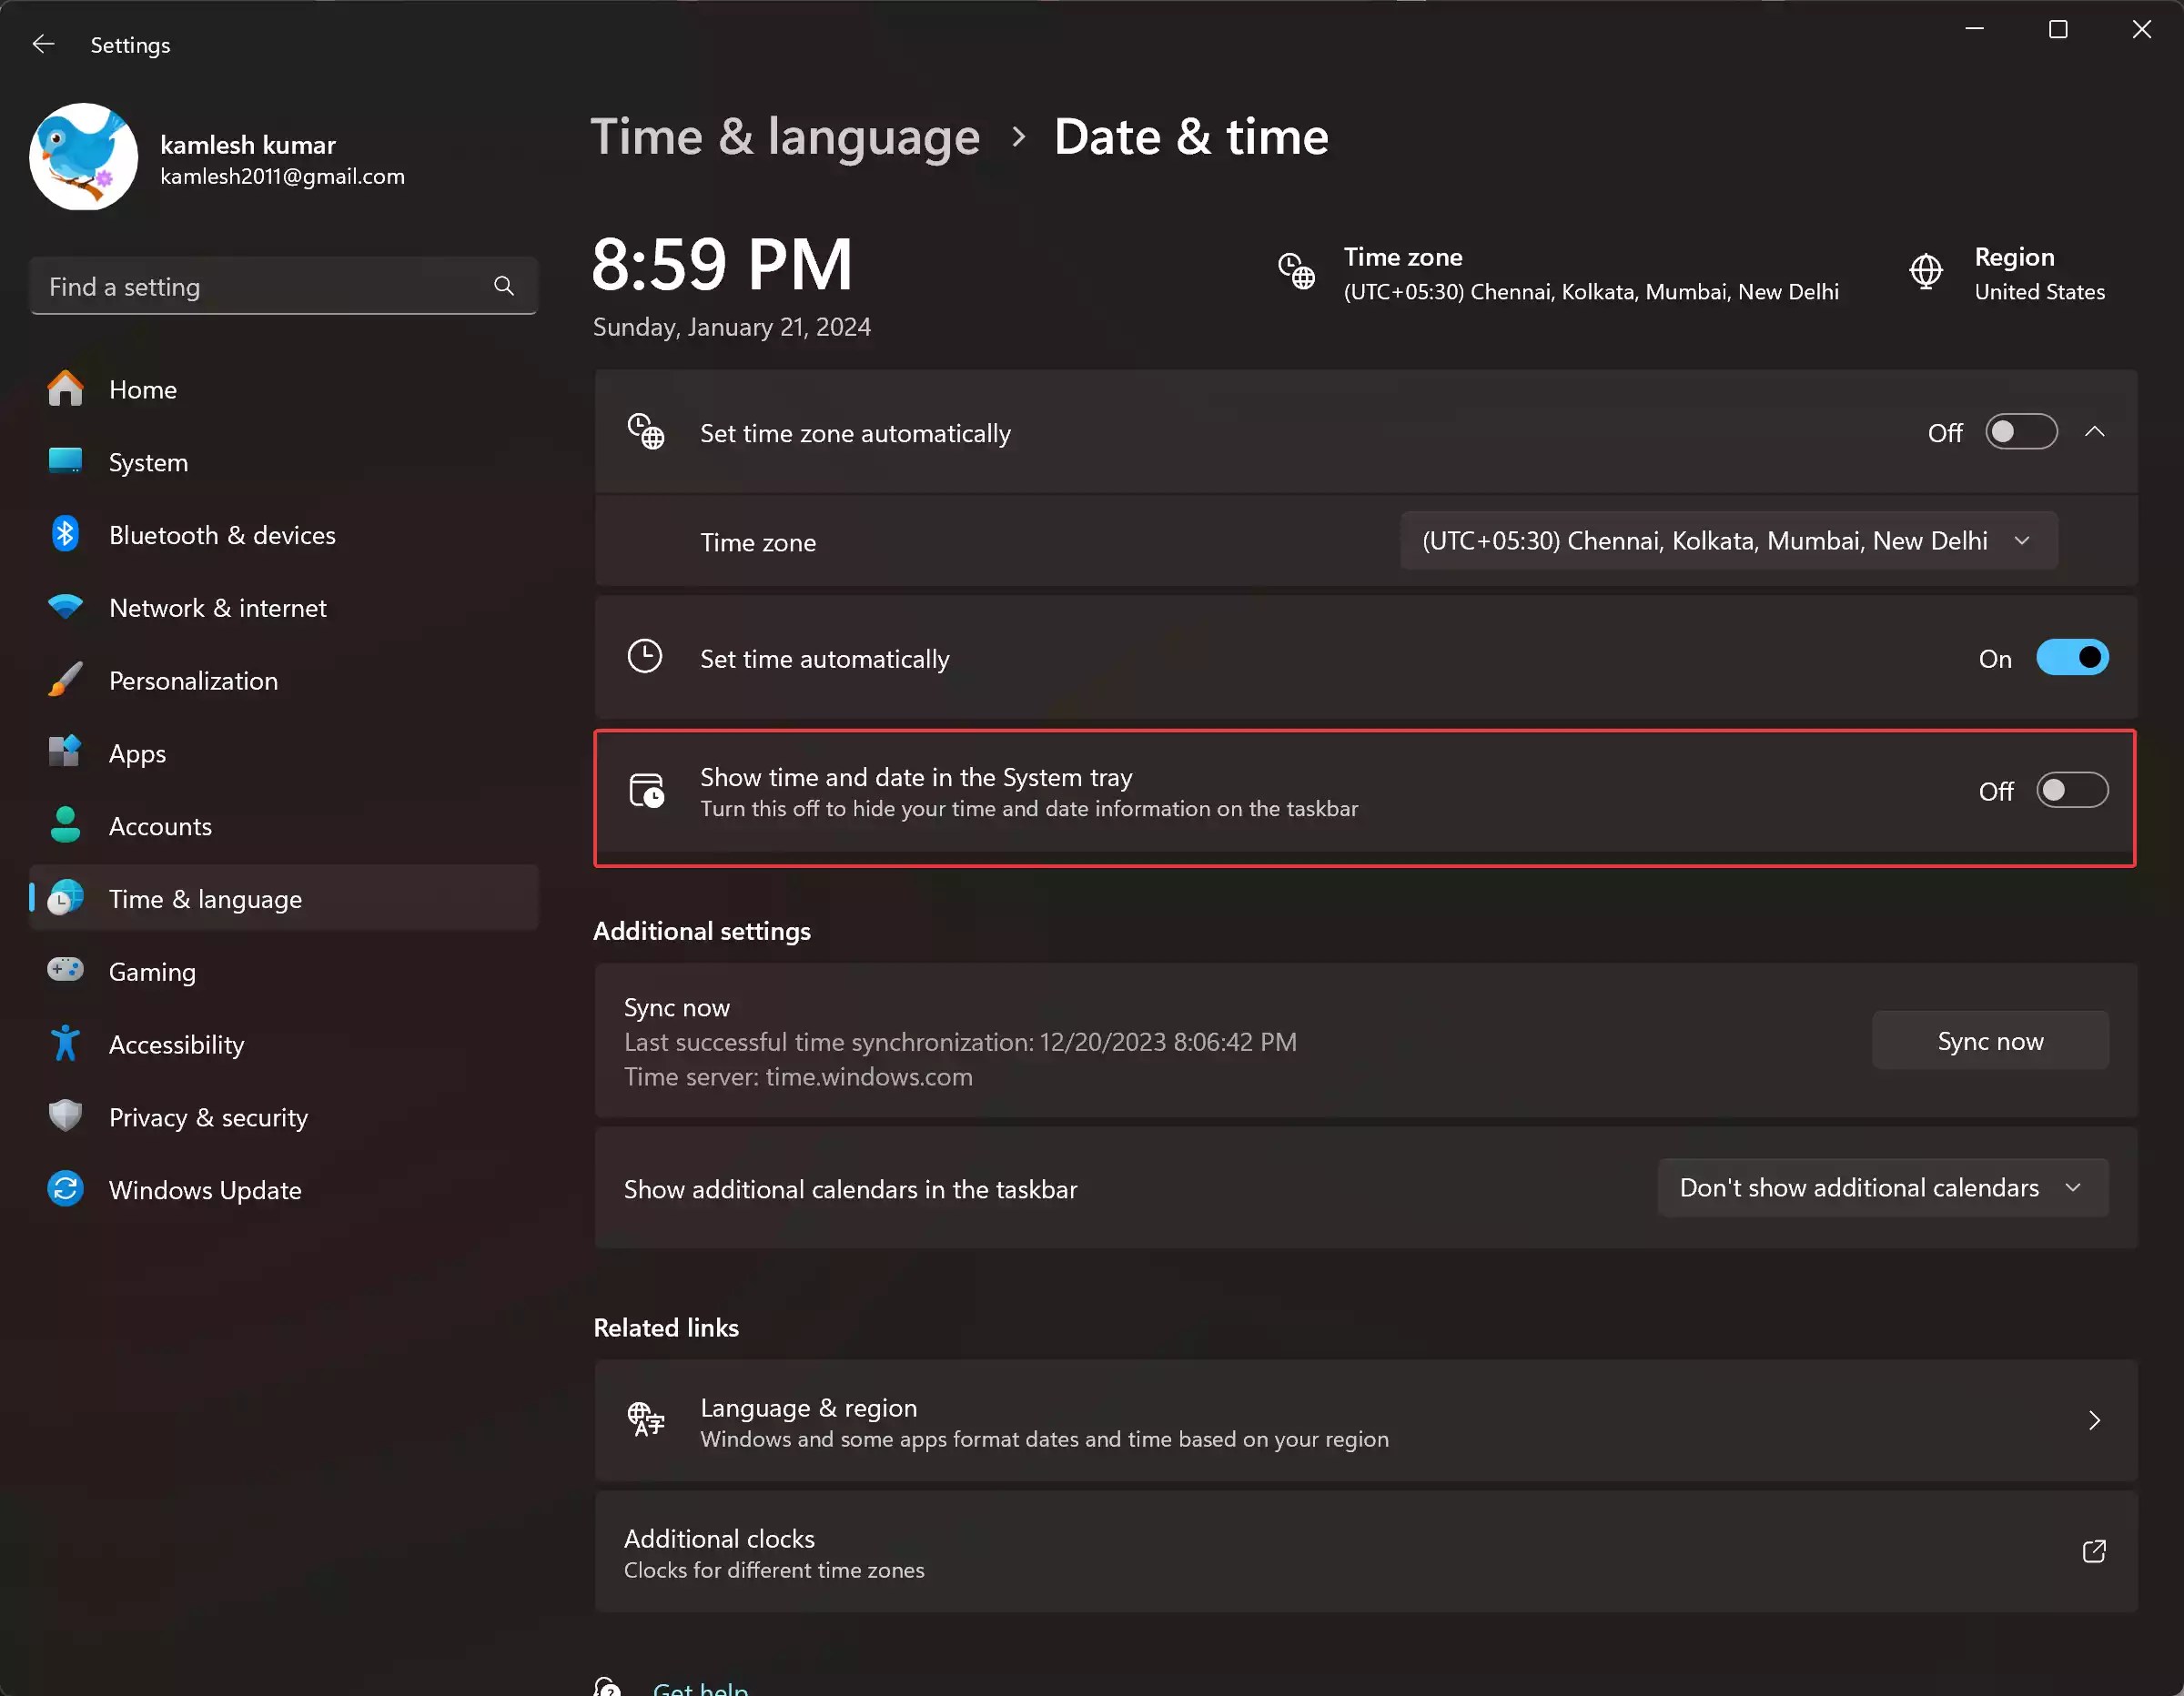
Task: Open Privacy & security settings
Action: pyautogui.click(x=208, y=1117)
